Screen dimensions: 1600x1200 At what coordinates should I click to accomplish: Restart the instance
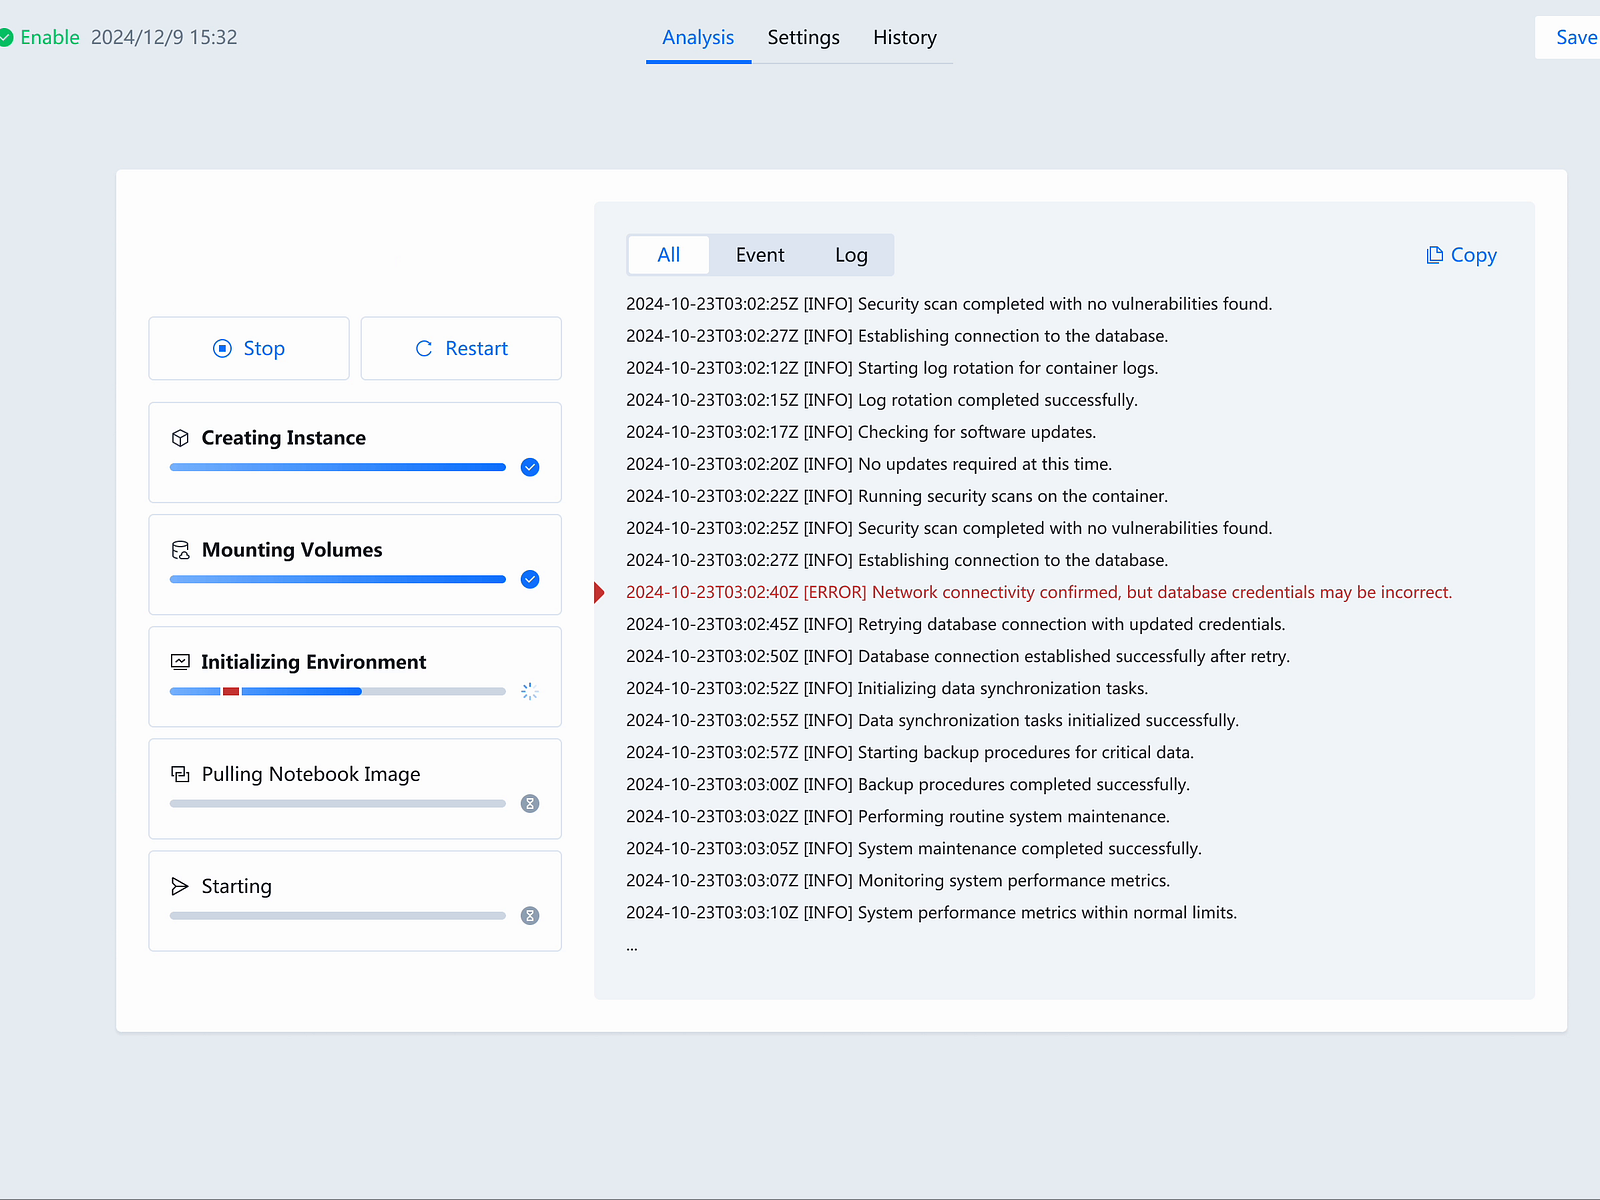pyautogui.click(x=461, y=348)
